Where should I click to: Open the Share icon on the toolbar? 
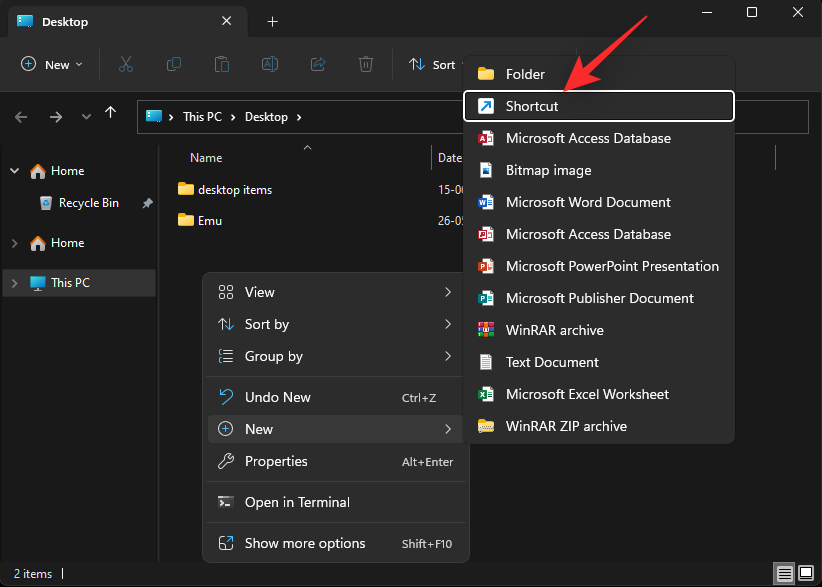click(x=317, y=63)
